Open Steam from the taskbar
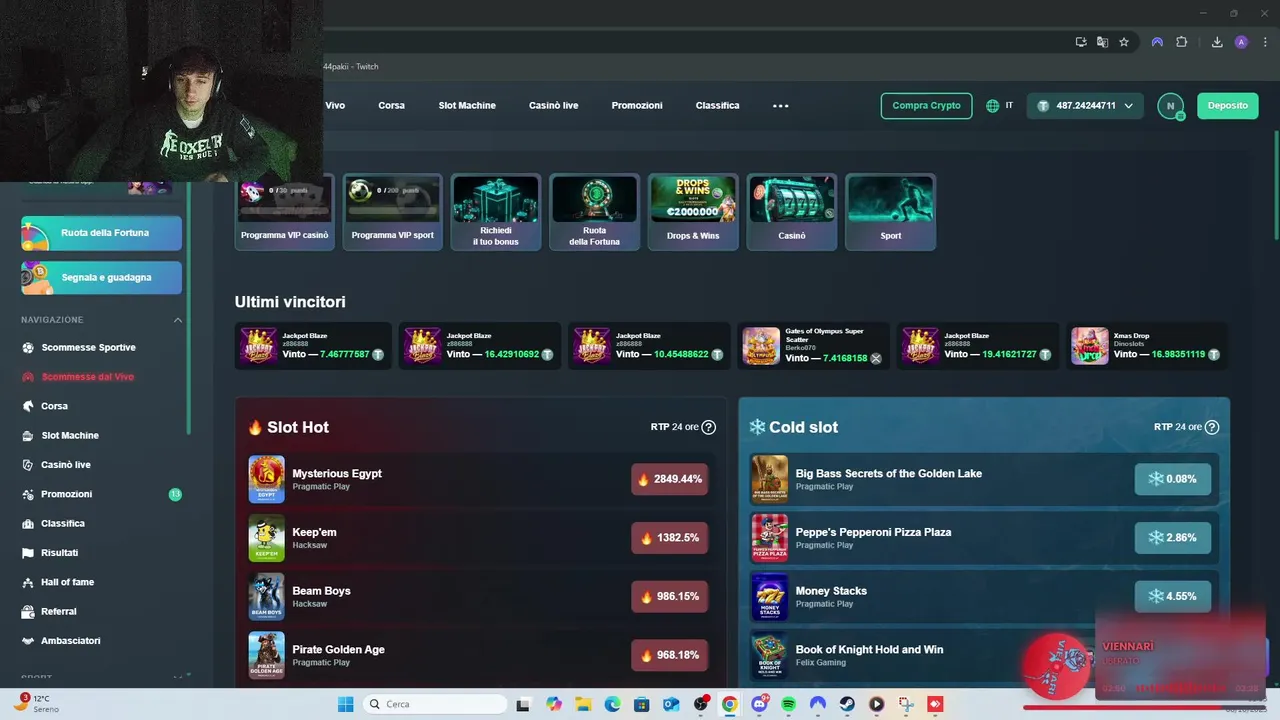This screenshot has height=720, width=1280. (847, 704)
